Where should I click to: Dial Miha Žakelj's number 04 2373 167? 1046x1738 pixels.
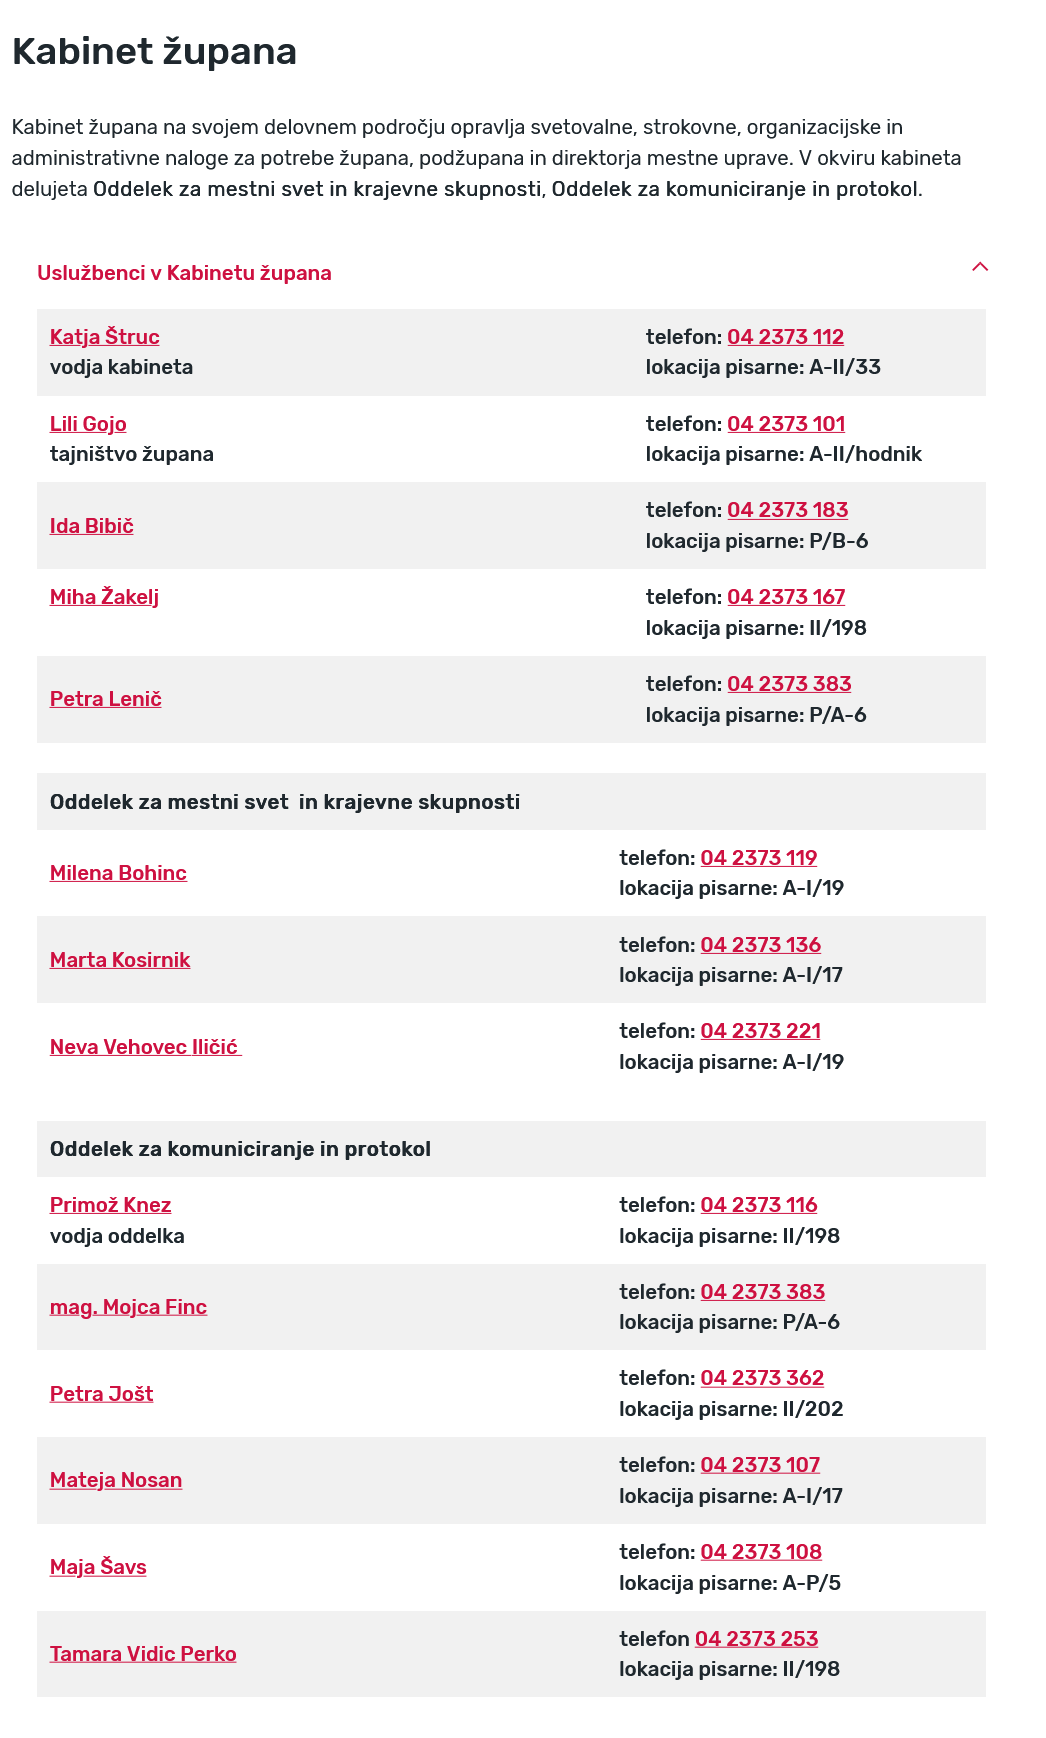click(x=785, y=597)
